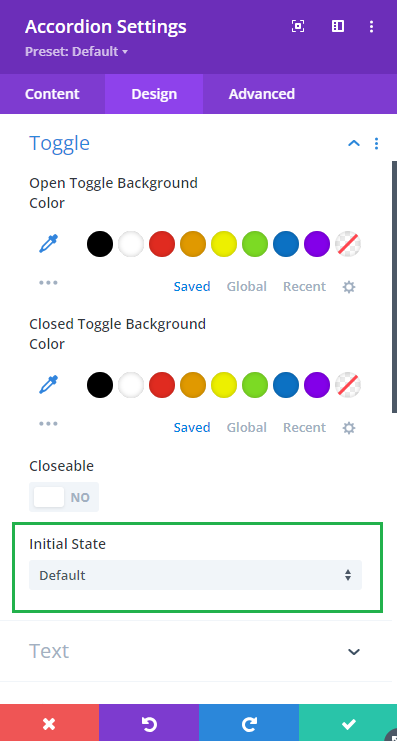Toggle the Closeable switch
This screenshot has width=397, height=741.
point(64,497)
